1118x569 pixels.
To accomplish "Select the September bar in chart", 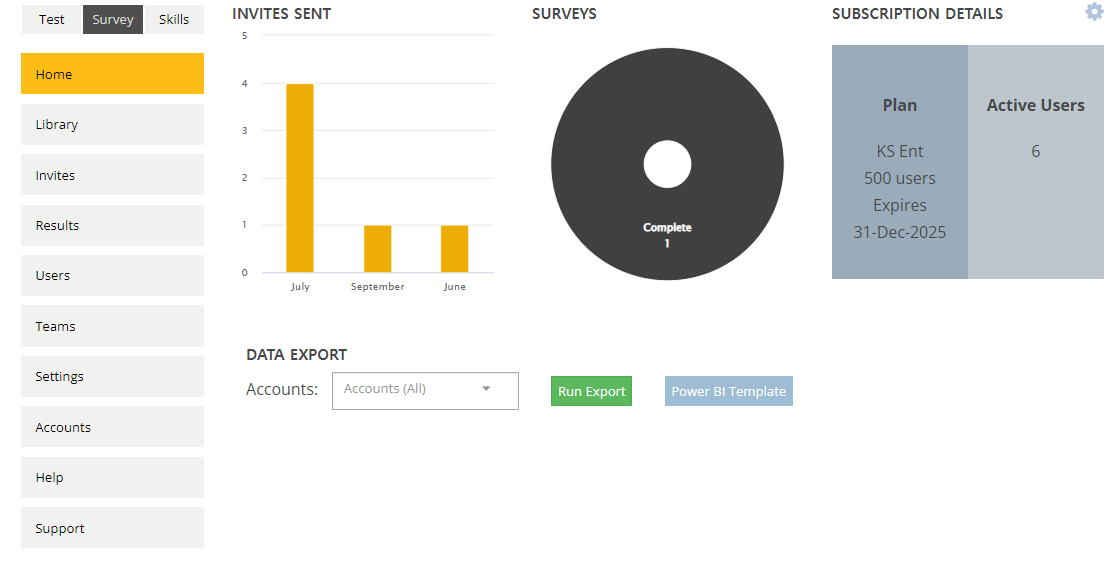I will pyautogui.click(x=378, y=249).
